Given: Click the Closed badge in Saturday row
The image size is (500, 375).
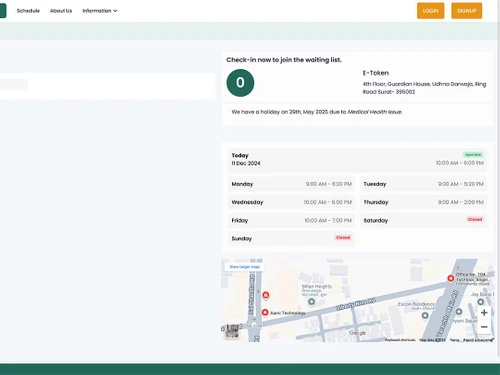Looking at the screenshot, I should [475, 219].
